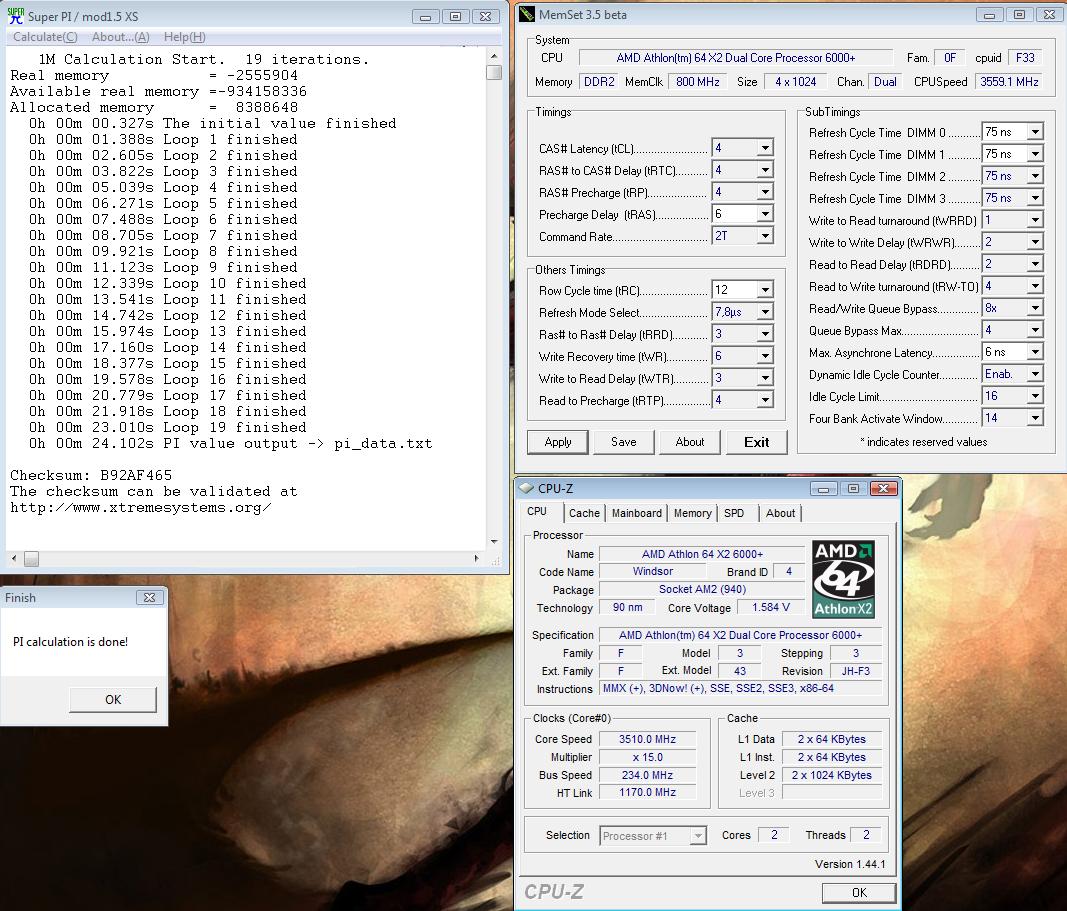Image resolution: width=1067 pixels, height=911 pixels.
Task: Open Max. Asynchrone Latency dropdown
Action: [1035, 352]
